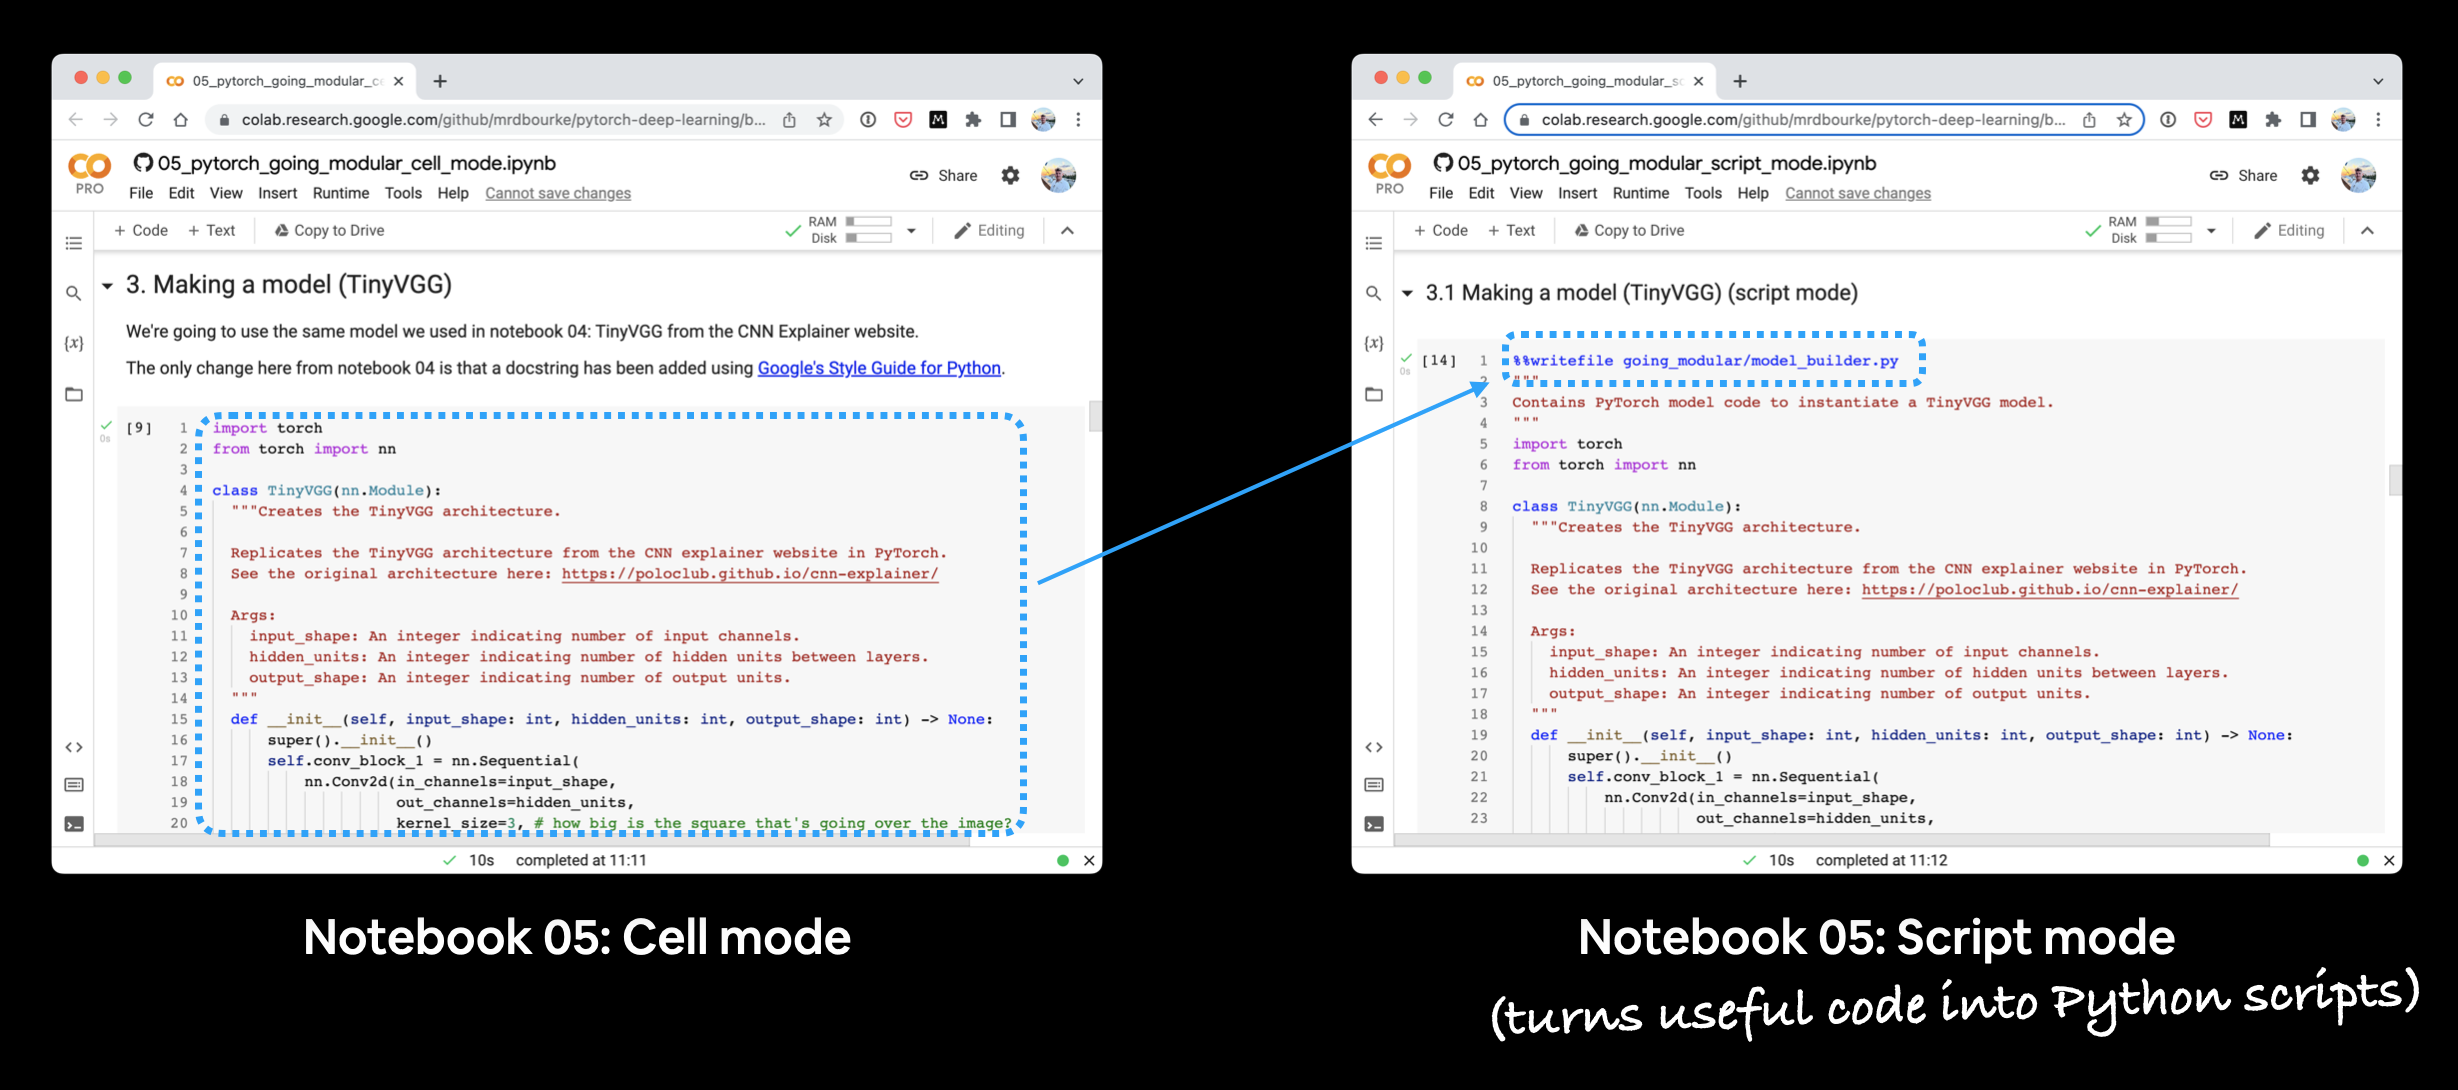Toggle Editing mode in script mode notebook

click(2289, 230)
